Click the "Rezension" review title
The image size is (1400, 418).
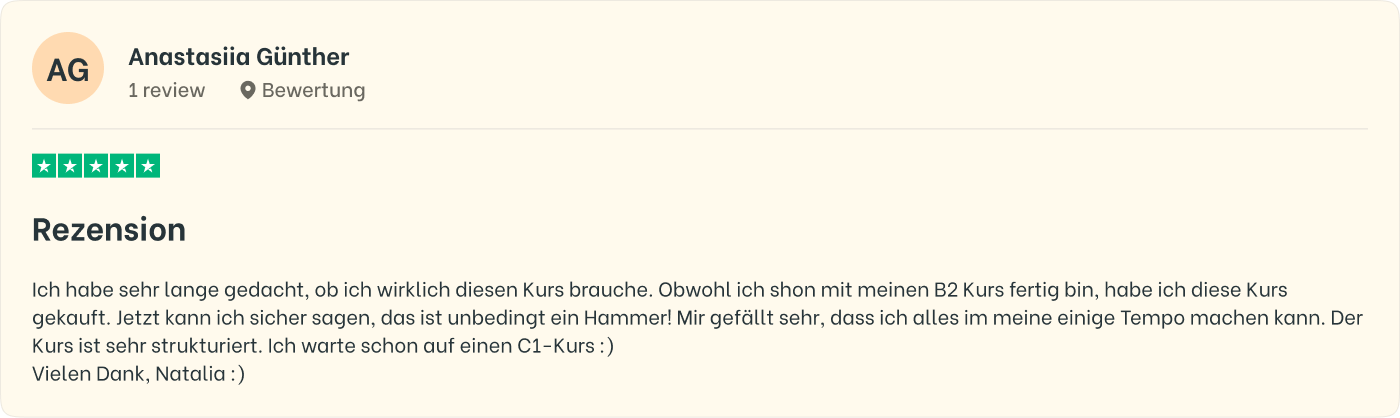pos(109,230)
